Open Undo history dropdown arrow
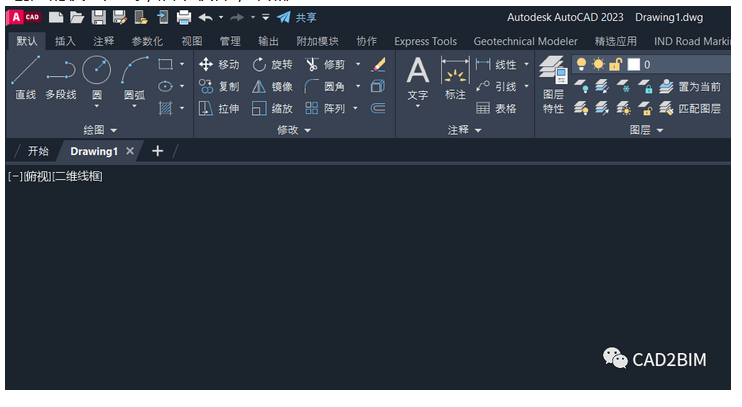Image resolution: width=742 pixels, height=407 pixels. tap(221, 18)
